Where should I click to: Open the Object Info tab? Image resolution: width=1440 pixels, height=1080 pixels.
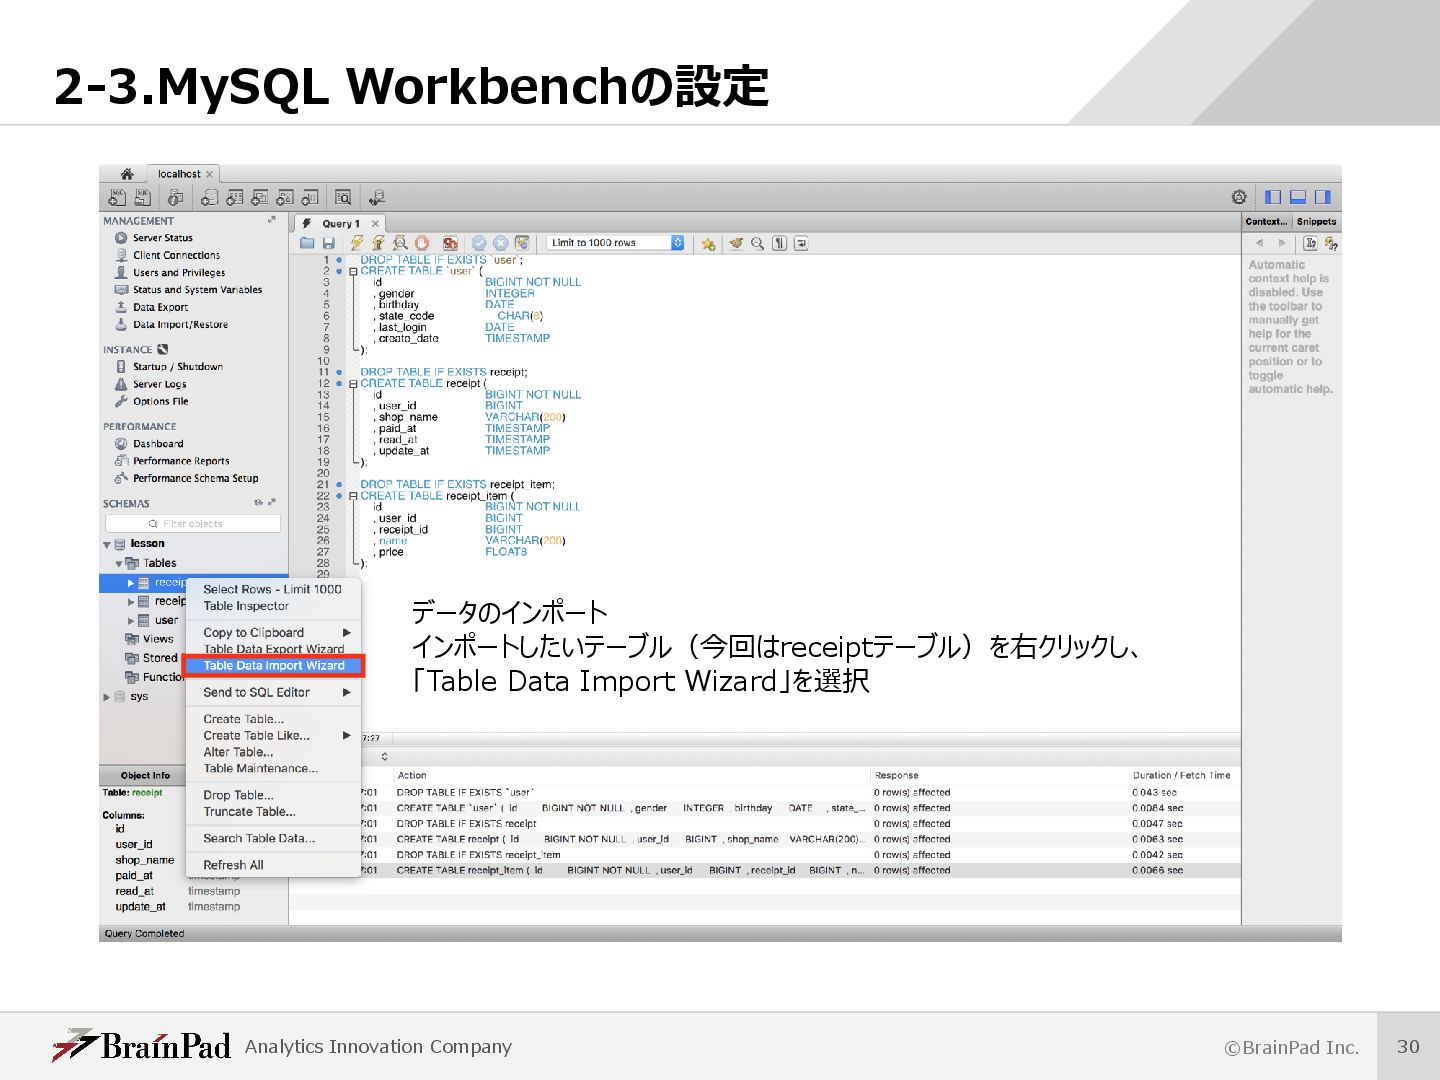pyautogui.click(x=145, y=775)
